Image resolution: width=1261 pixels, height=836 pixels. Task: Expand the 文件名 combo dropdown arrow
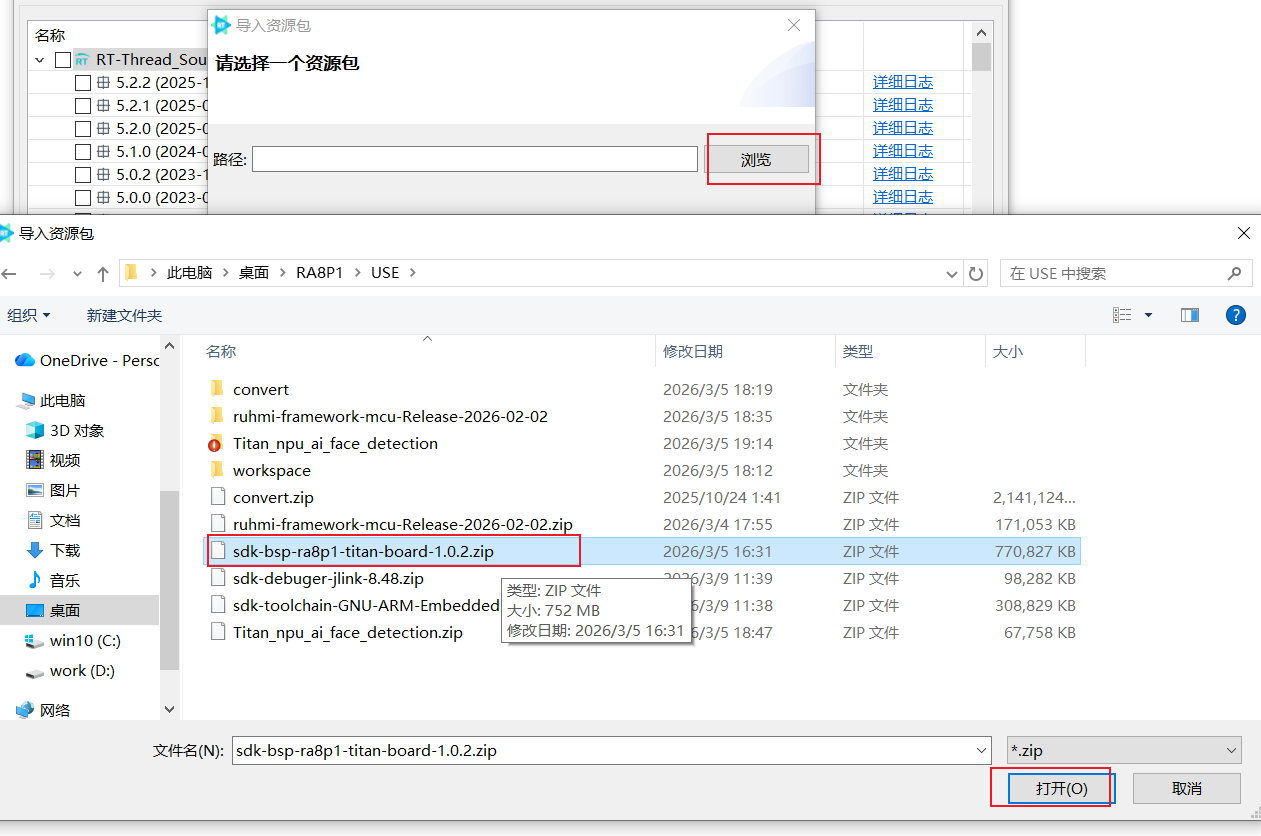(x=981, y=750)
